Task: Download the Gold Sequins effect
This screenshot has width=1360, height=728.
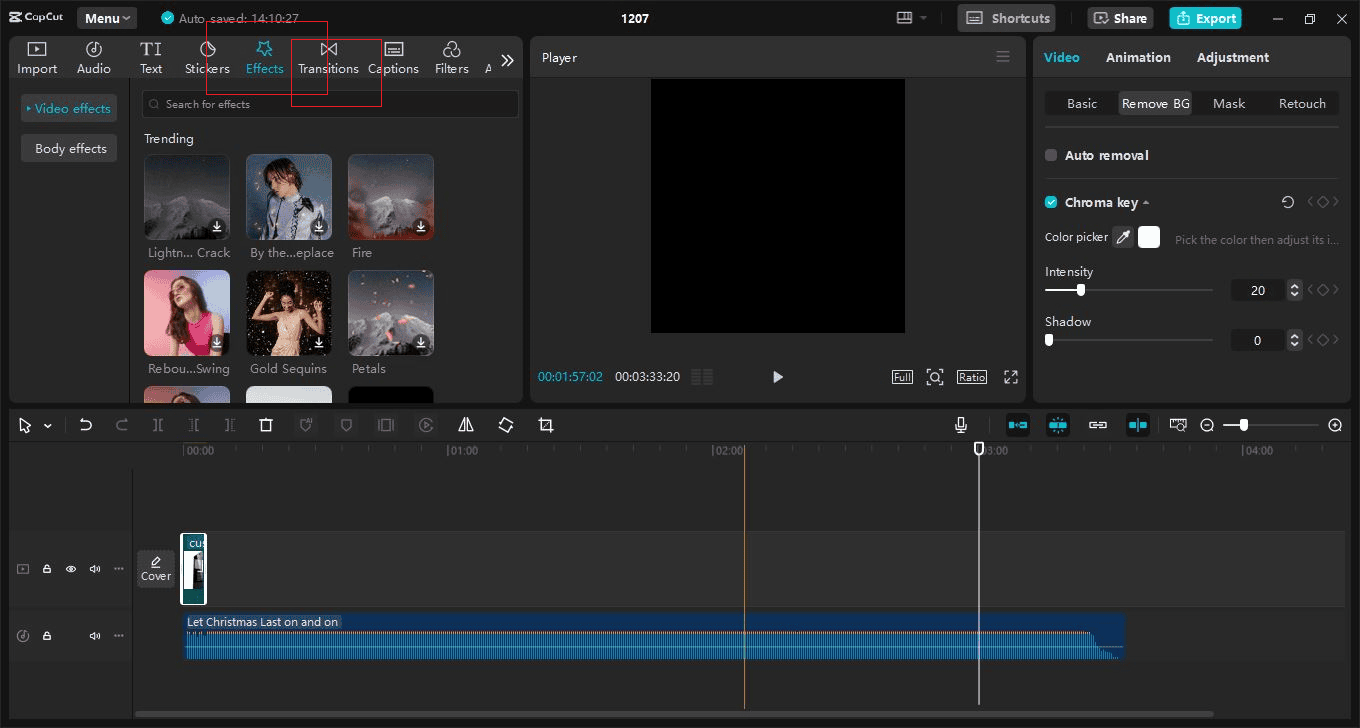Action: pyautogui.click(x=319, y=343)
